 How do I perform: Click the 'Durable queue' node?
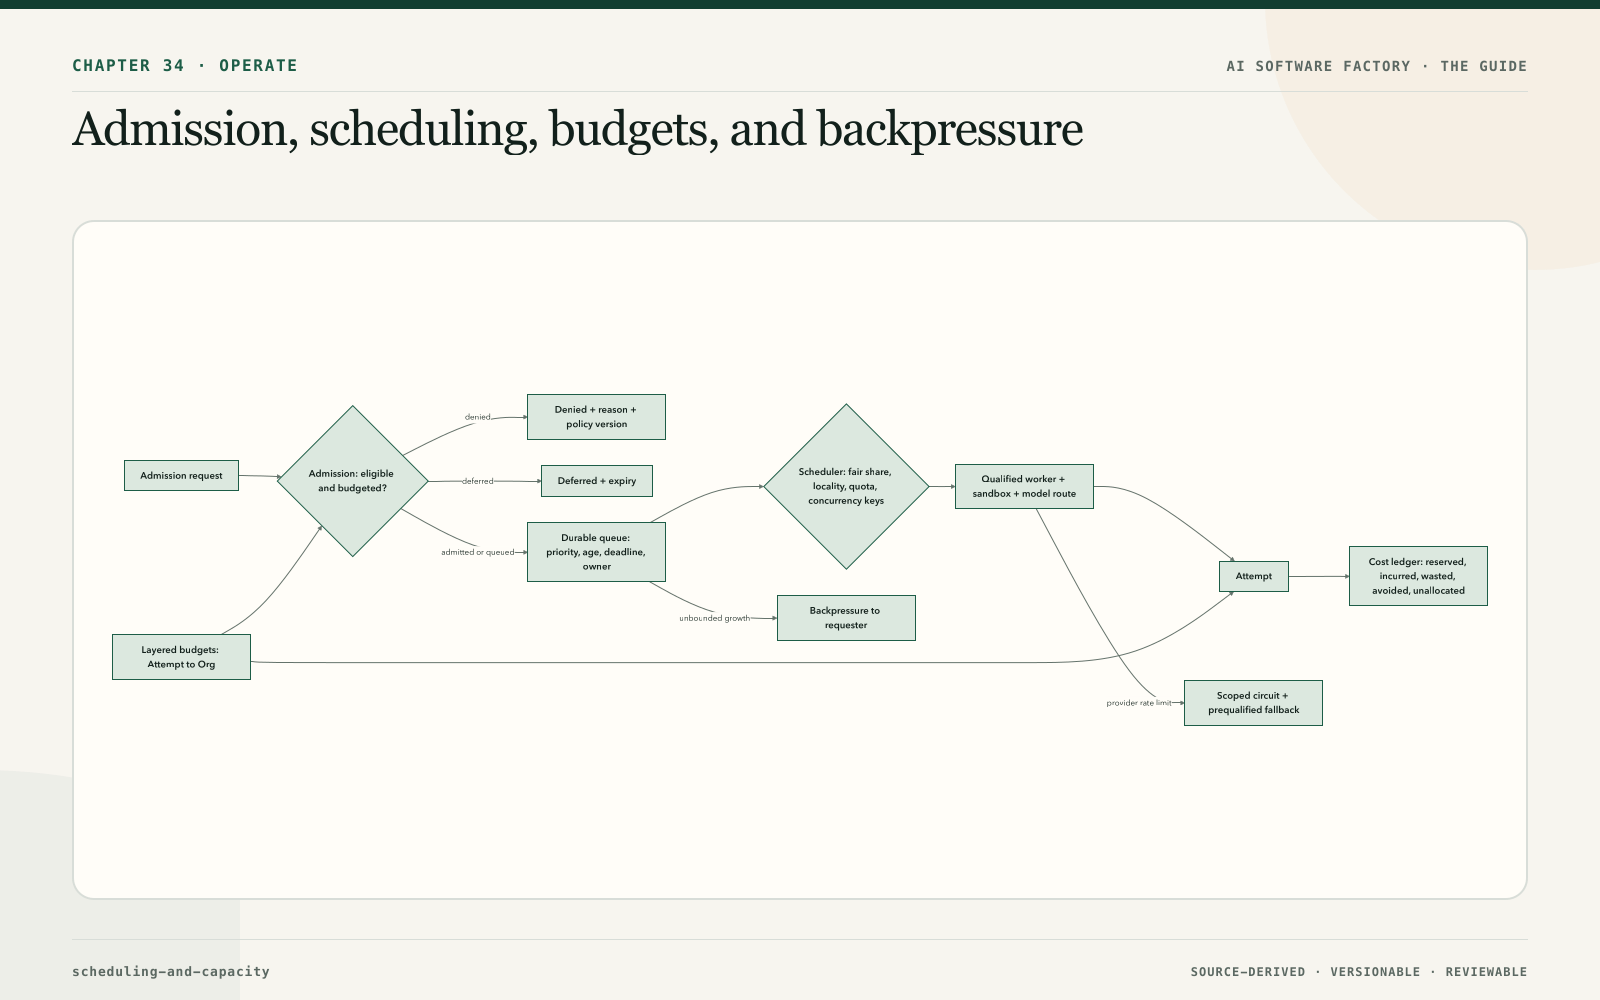pos(596,552)
